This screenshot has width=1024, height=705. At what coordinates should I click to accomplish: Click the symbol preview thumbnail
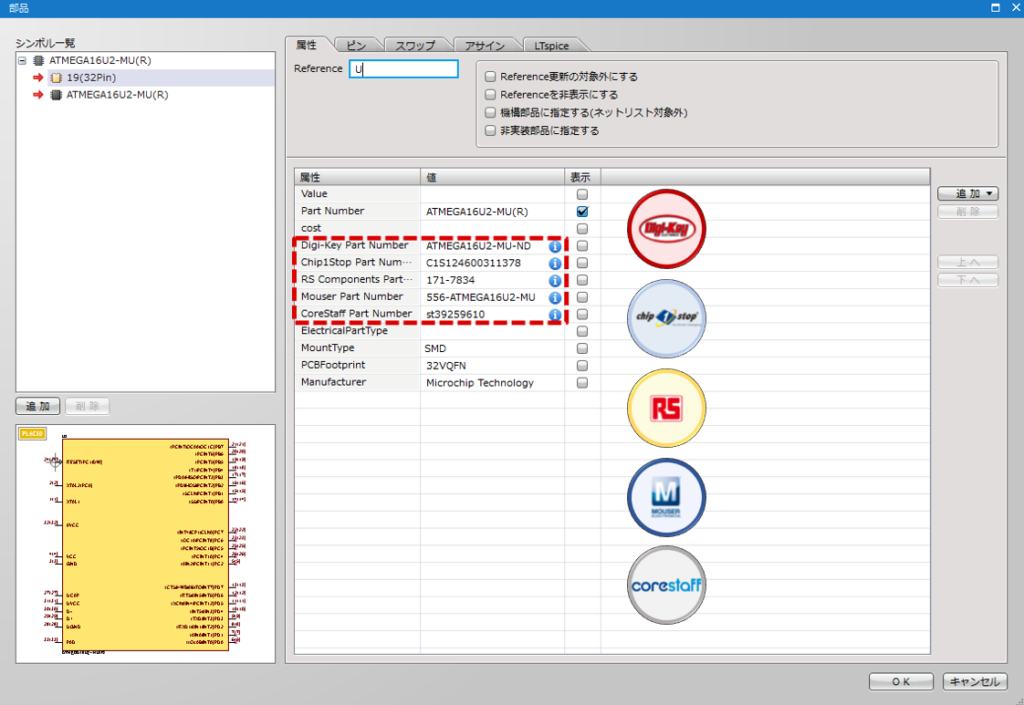146,544
